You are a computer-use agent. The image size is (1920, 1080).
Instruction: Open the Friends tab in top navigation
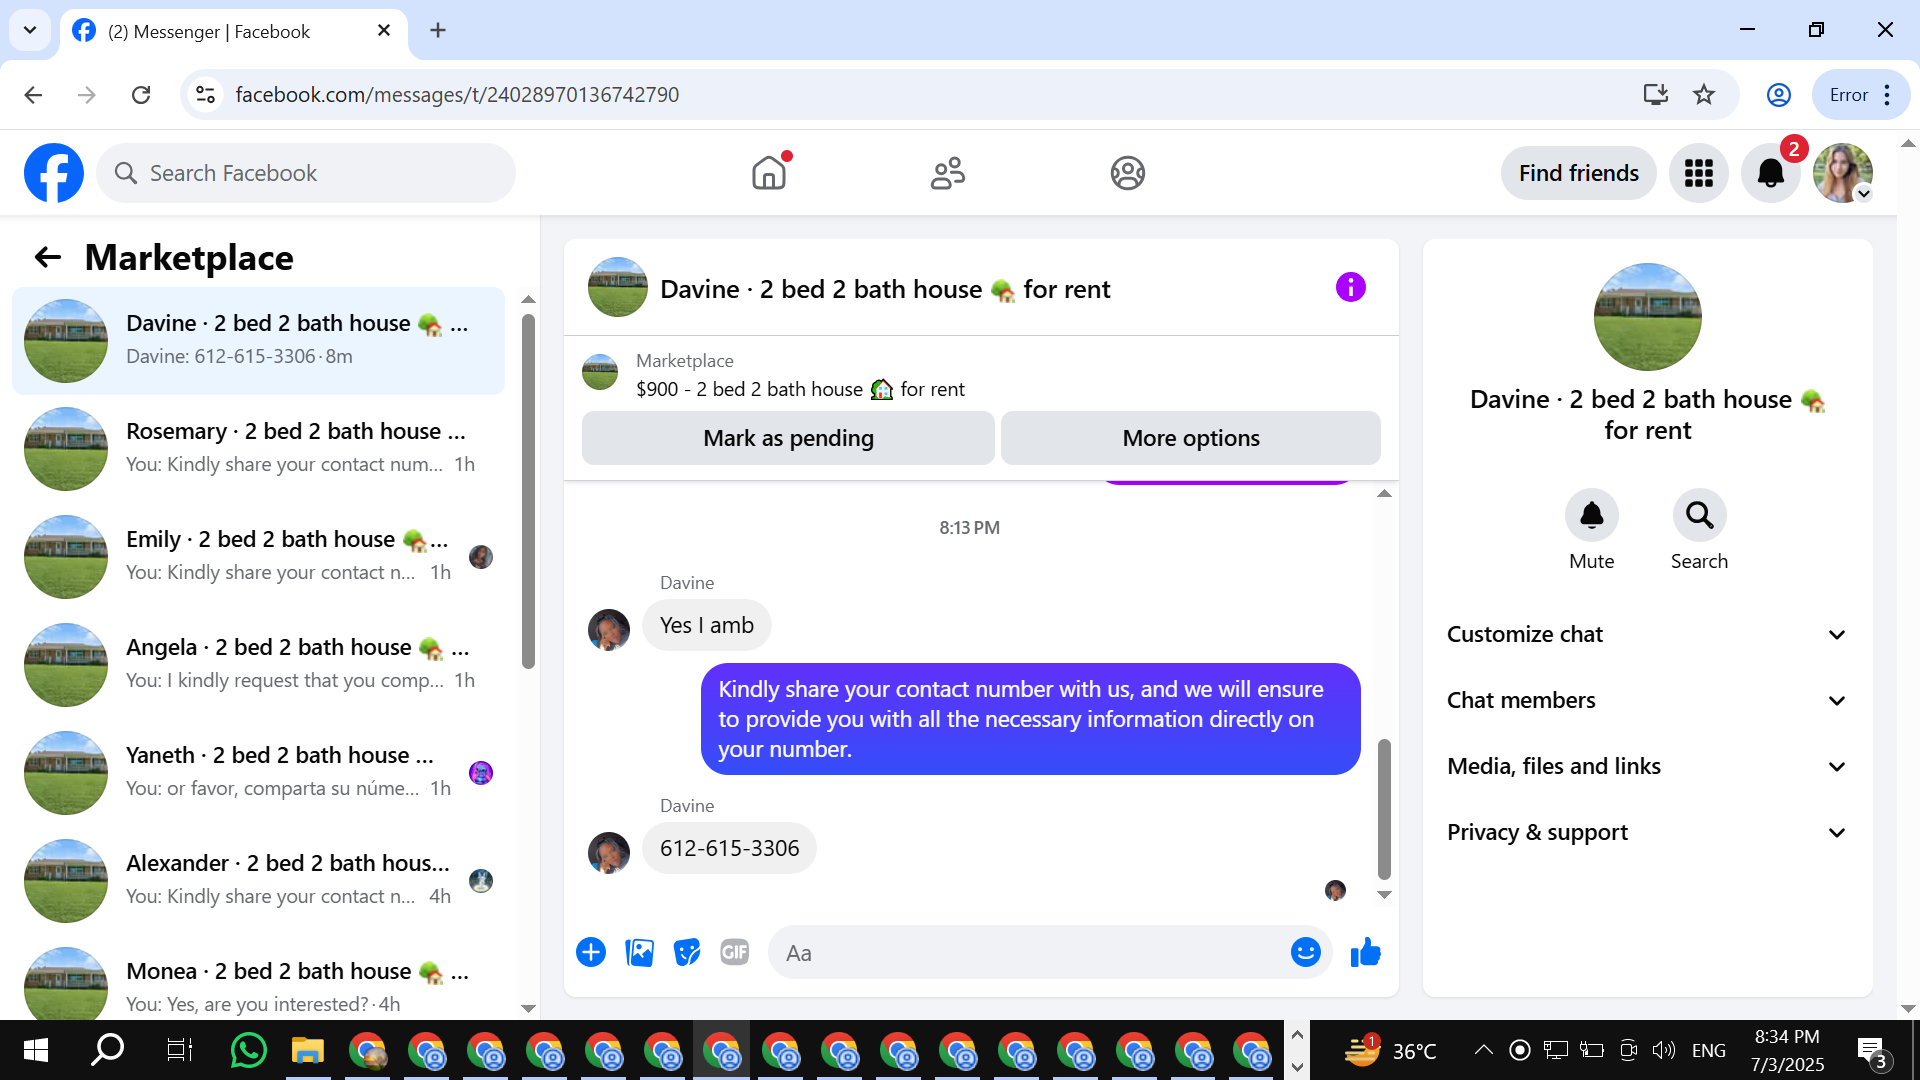click(947, 173)
